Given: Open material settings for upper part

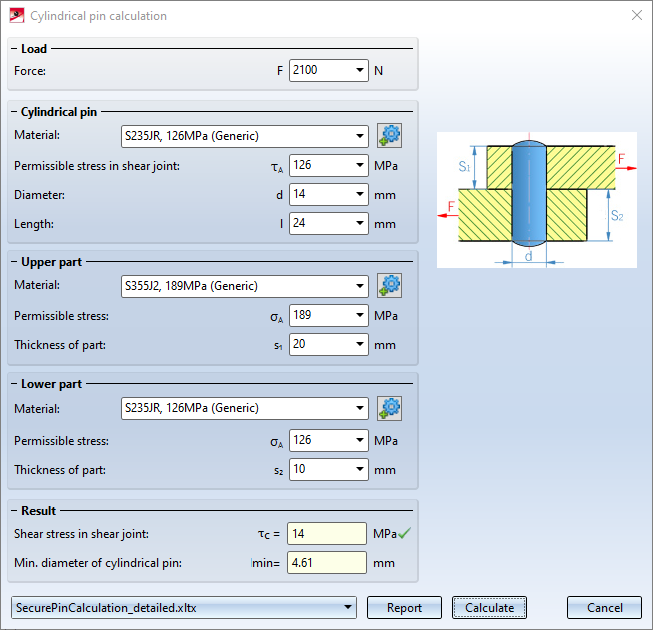Looking at the screenshot, I should point(389,285).
